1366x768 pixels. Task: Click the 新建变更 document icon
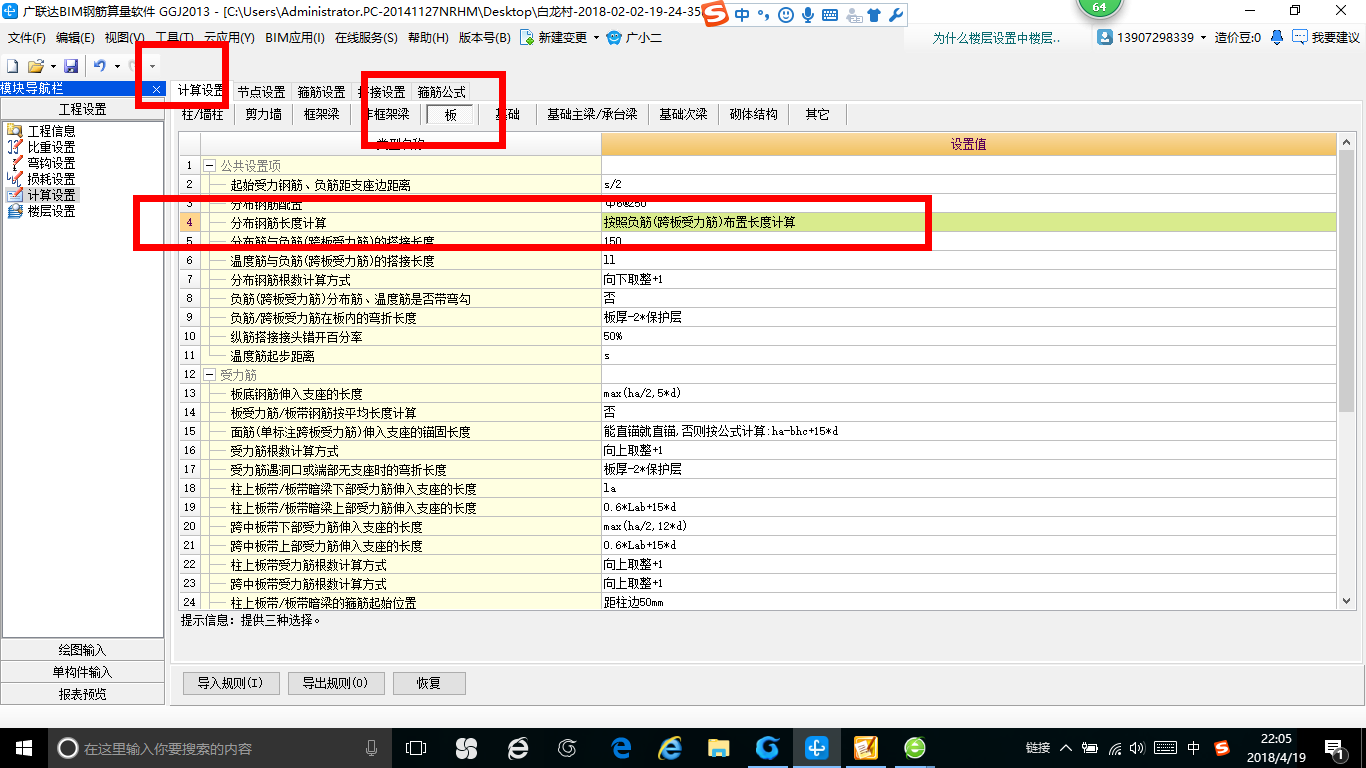pos(527,38)
